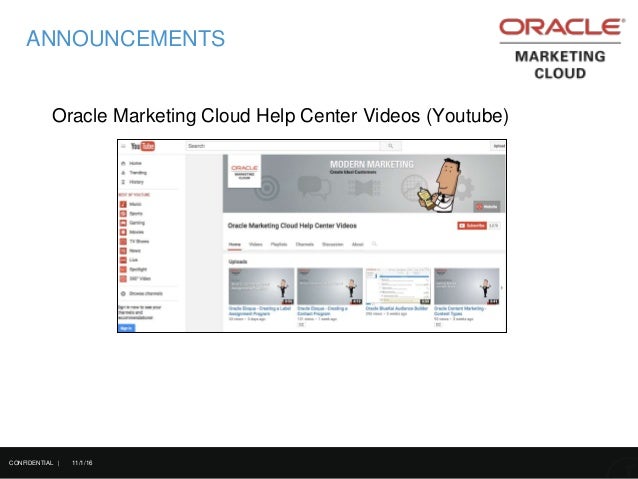Click the red Subscribe button
This screenshot has height=479, width=638.
[x=472, y=225]
